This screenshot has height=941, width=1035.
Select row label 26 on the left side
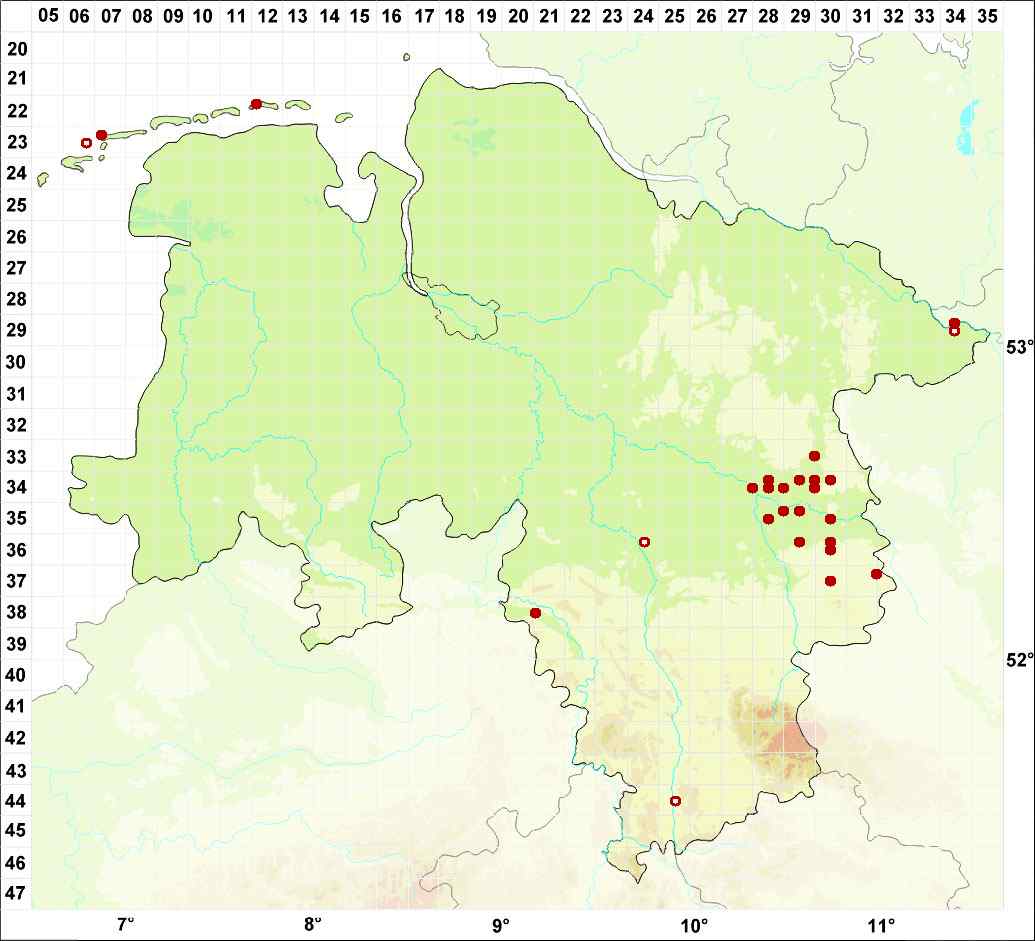[17, 236]
